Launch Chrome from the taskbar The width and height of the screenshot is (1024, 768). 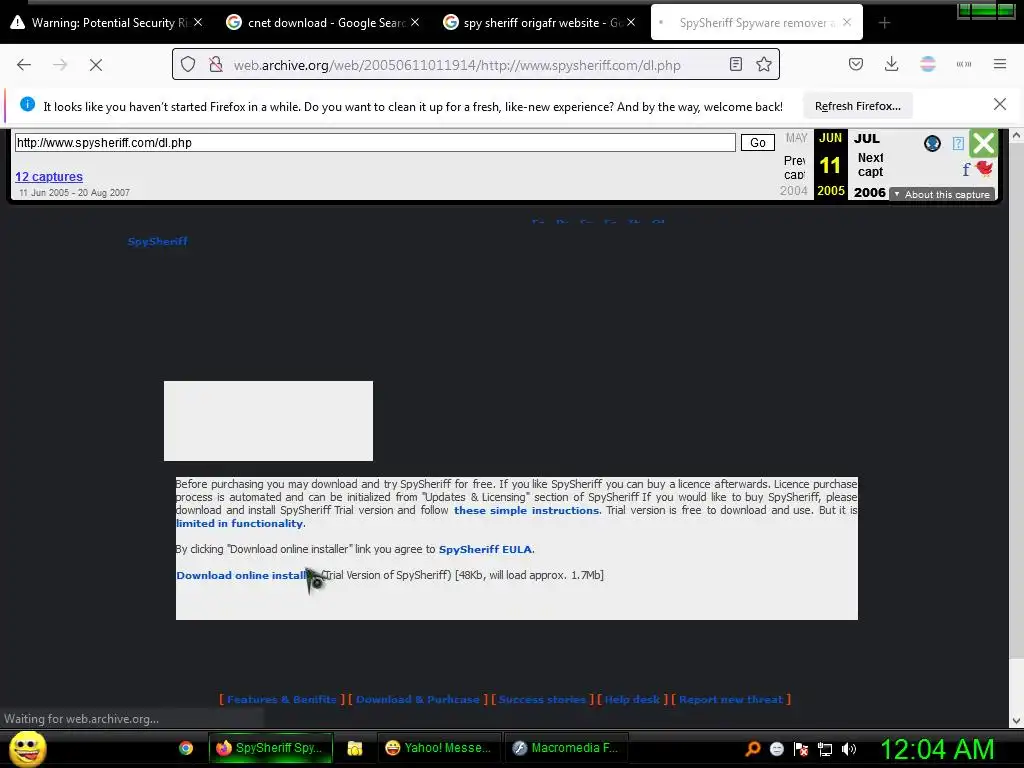(186, 748)
